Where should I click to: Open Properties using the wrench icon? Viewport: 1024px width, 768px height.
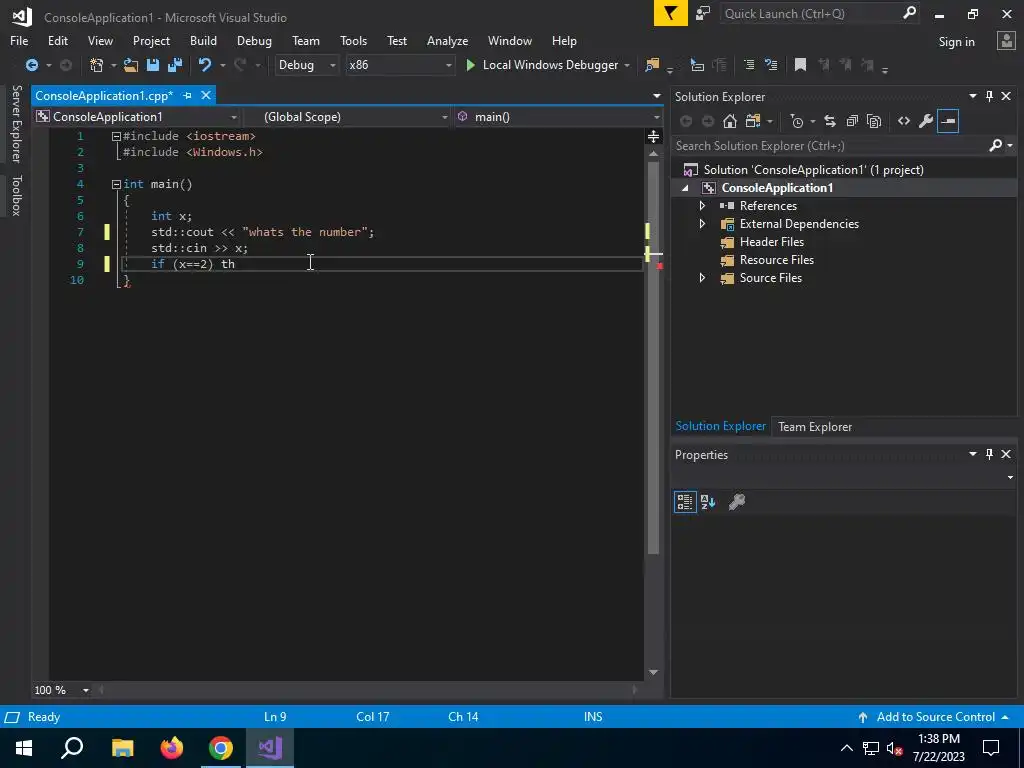pyautogui.click(x=925, y=121)
